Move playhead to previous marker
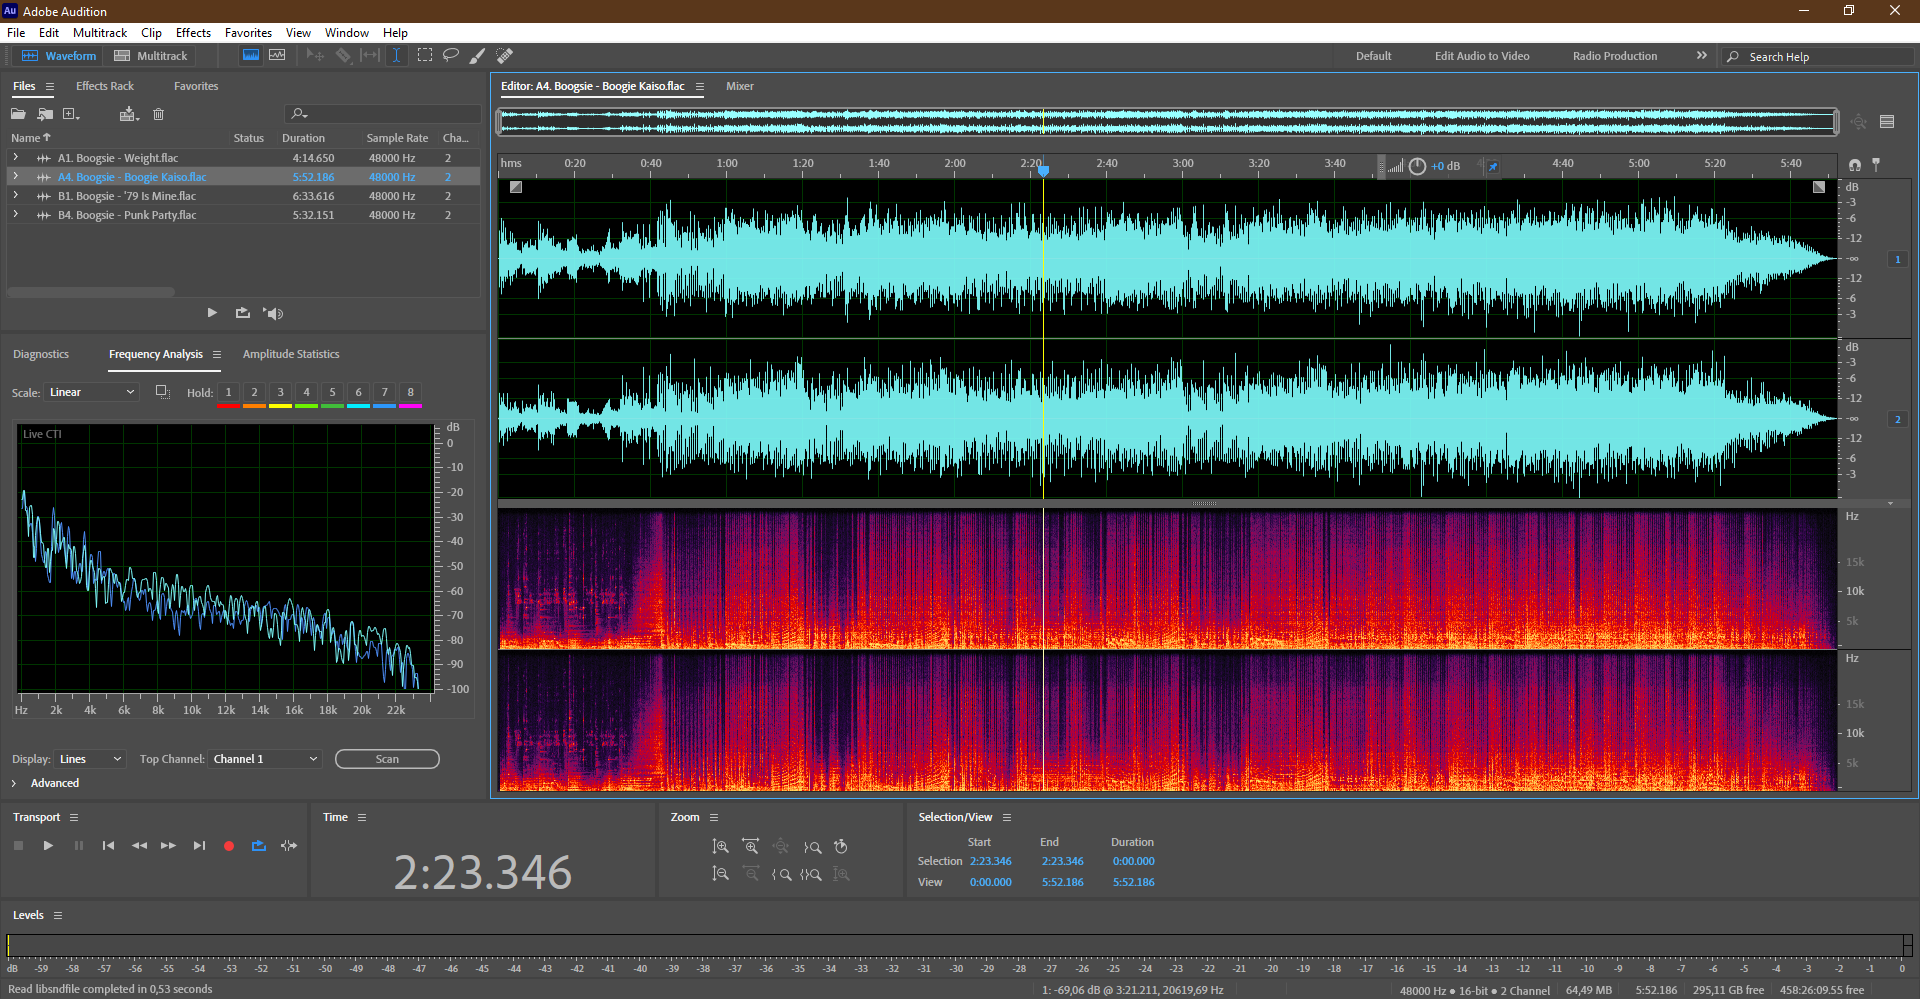Viewport: 1920px width, 999px height. 108,846
